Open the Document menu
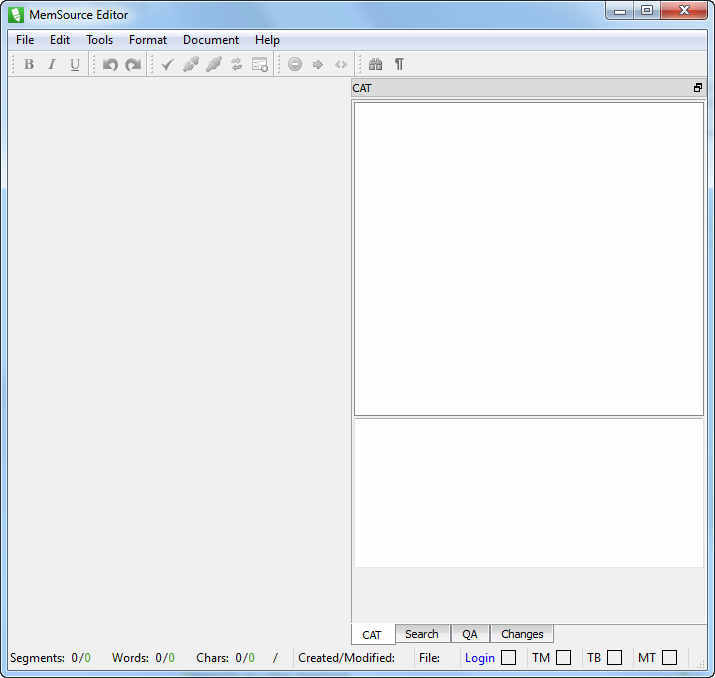 pos(211,40)
